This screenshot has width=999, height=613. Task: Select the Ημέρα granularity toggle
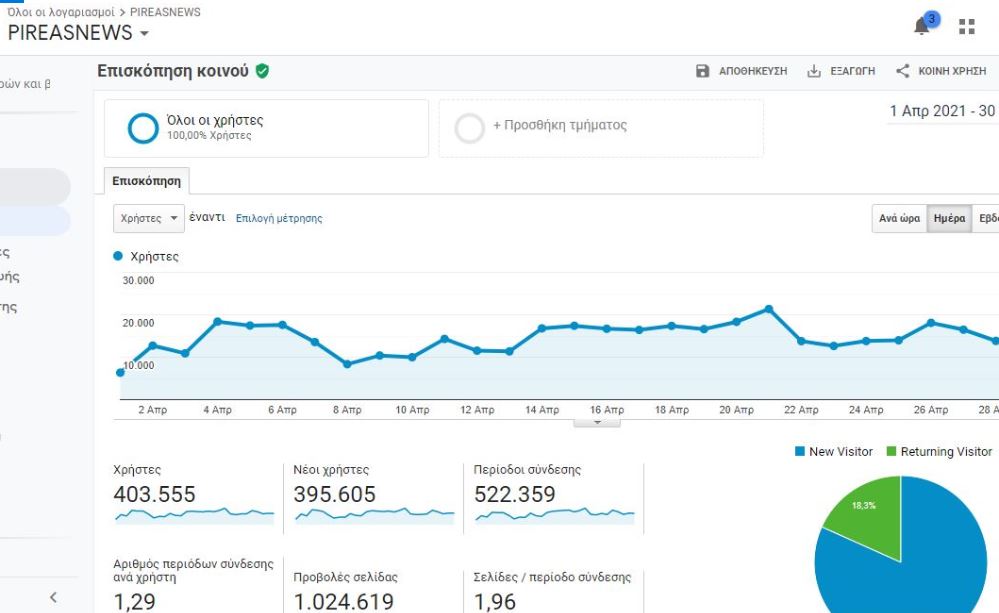click(948, 218)
